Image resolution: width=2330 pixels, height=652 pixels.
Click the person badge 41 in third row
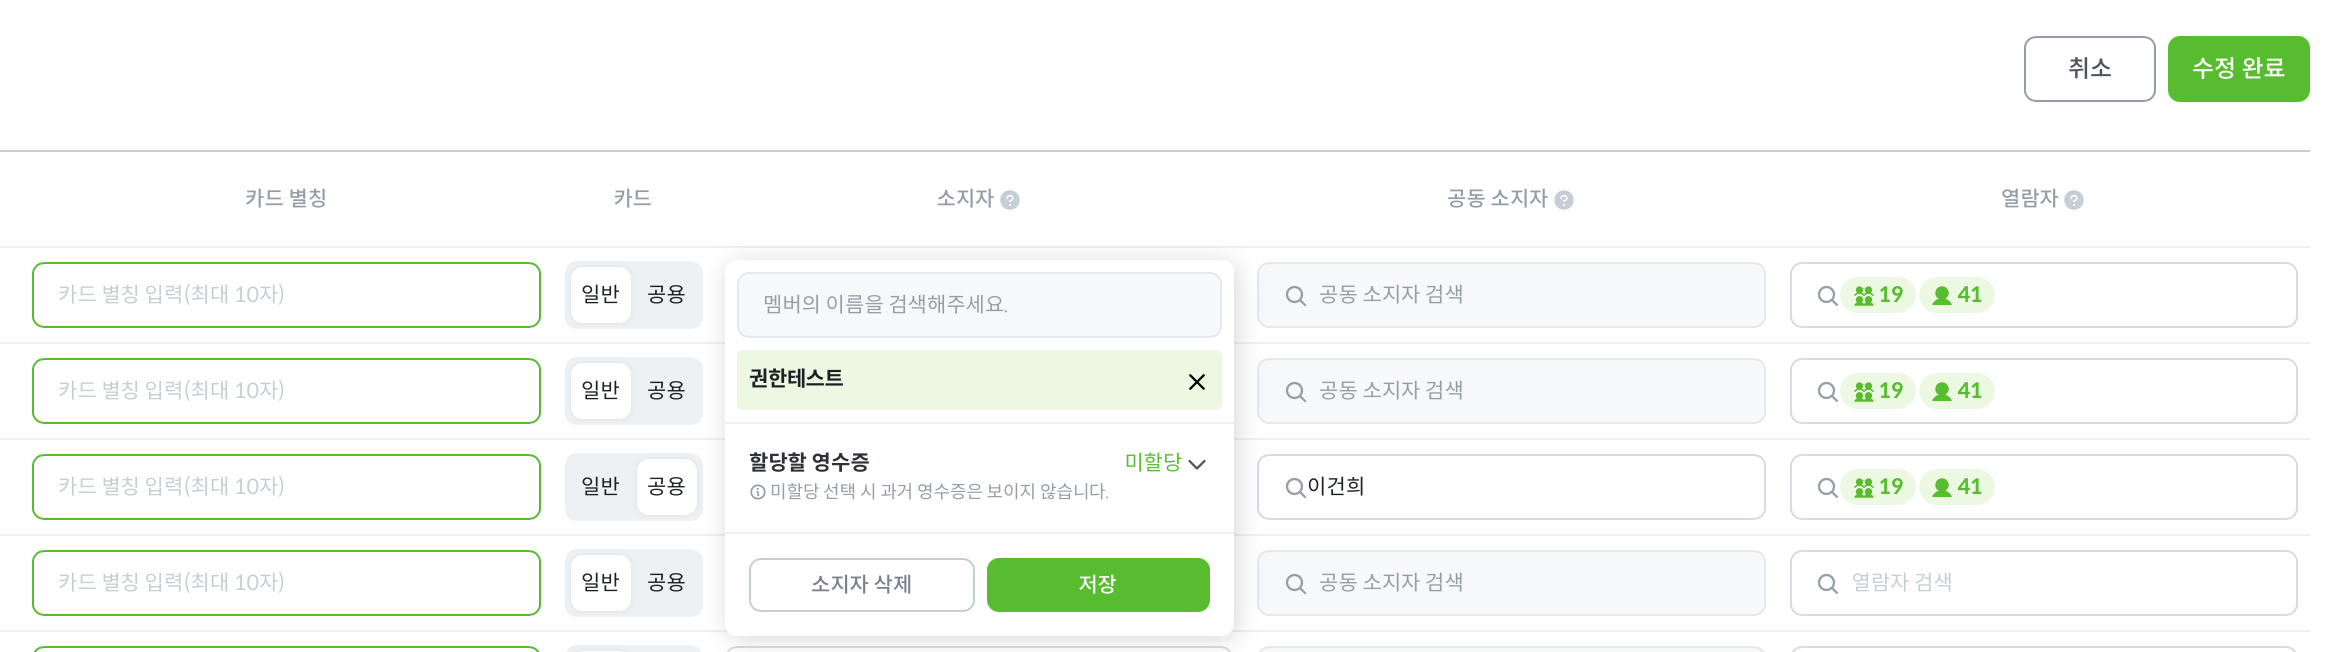(1957, 487)
